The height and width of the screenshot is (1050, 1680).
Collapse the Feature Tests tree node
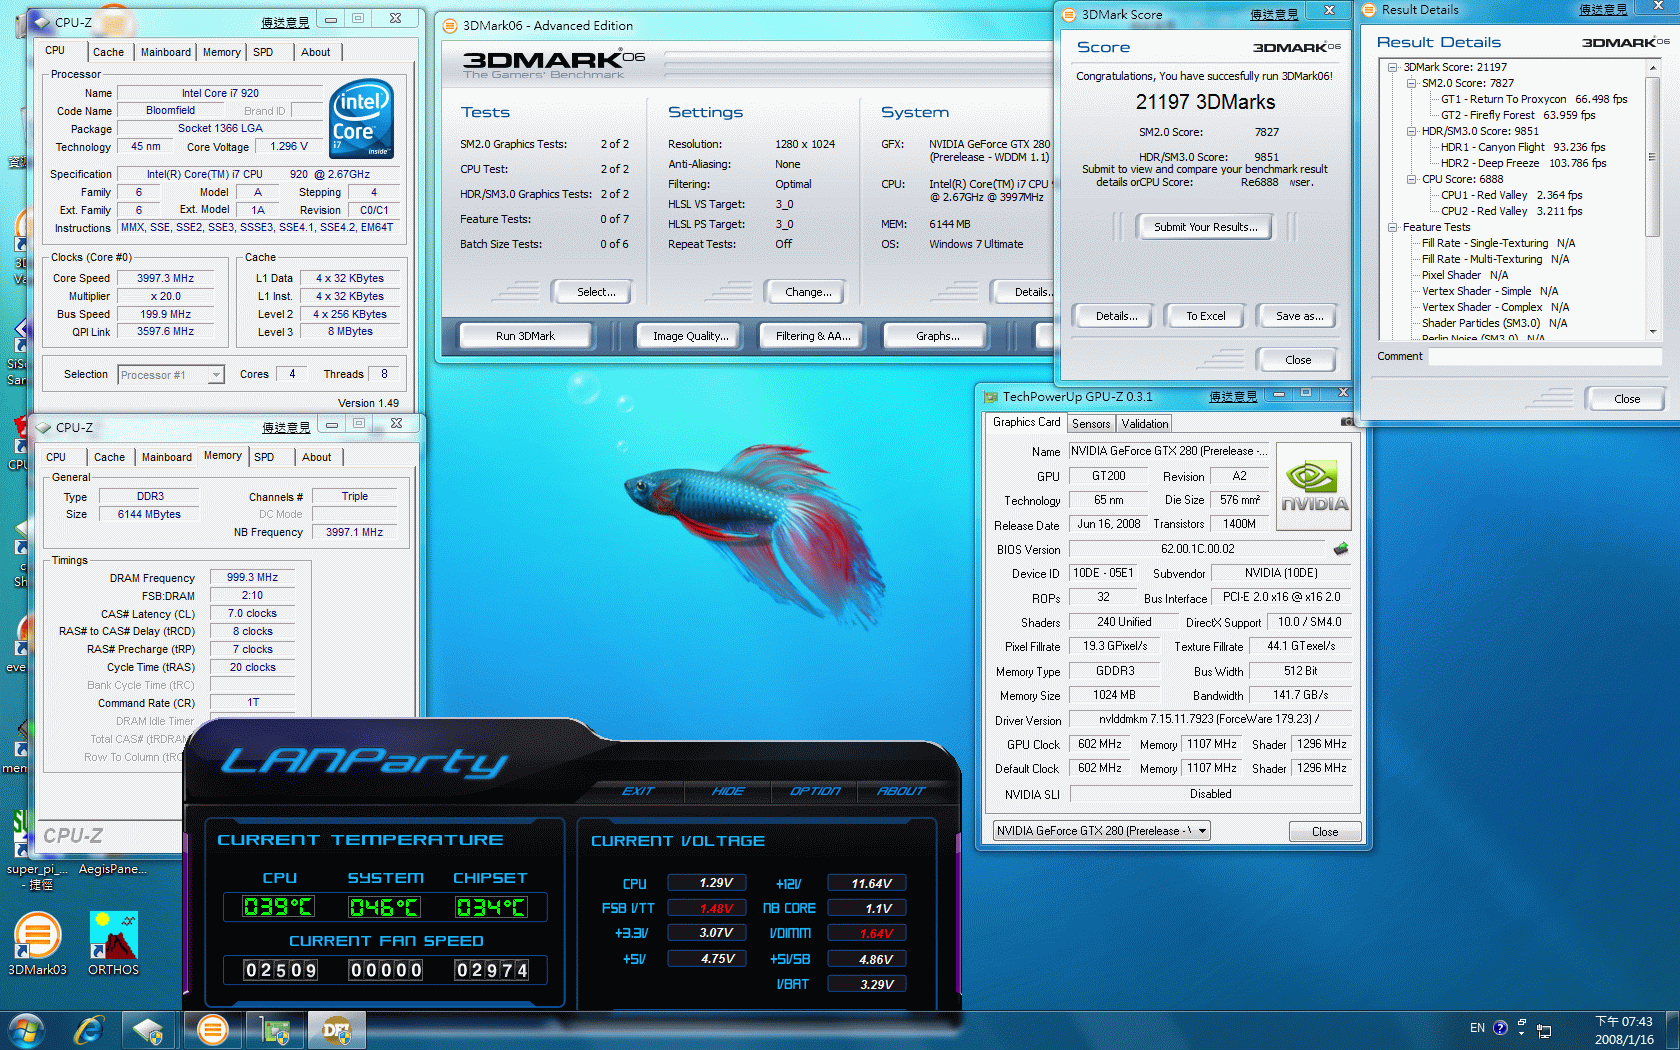[x=1393, y=227]
